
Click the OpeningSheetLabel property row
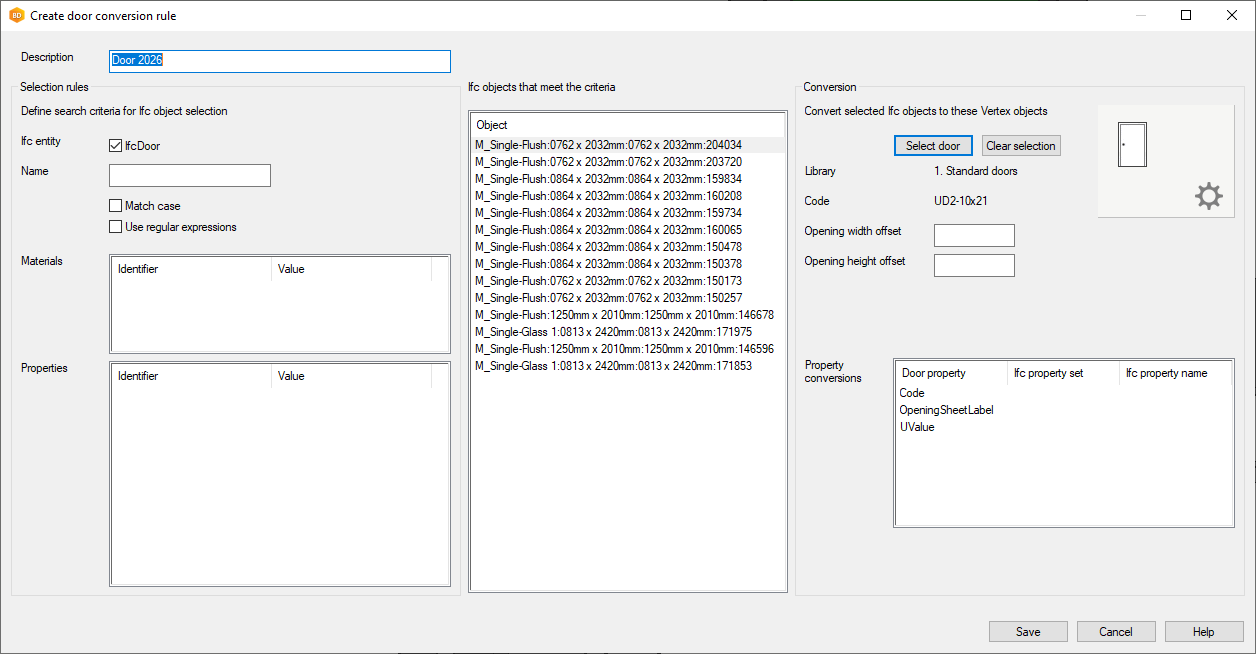pyautogui.click(x=946, y=410)
